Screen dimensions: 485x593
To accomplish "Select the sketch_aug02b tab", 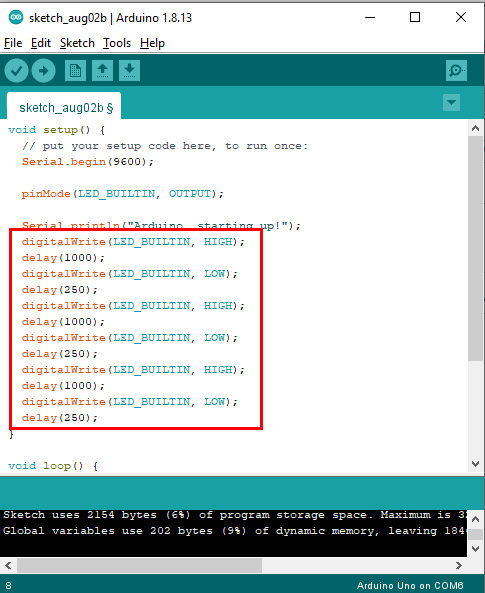I will 64,107.
